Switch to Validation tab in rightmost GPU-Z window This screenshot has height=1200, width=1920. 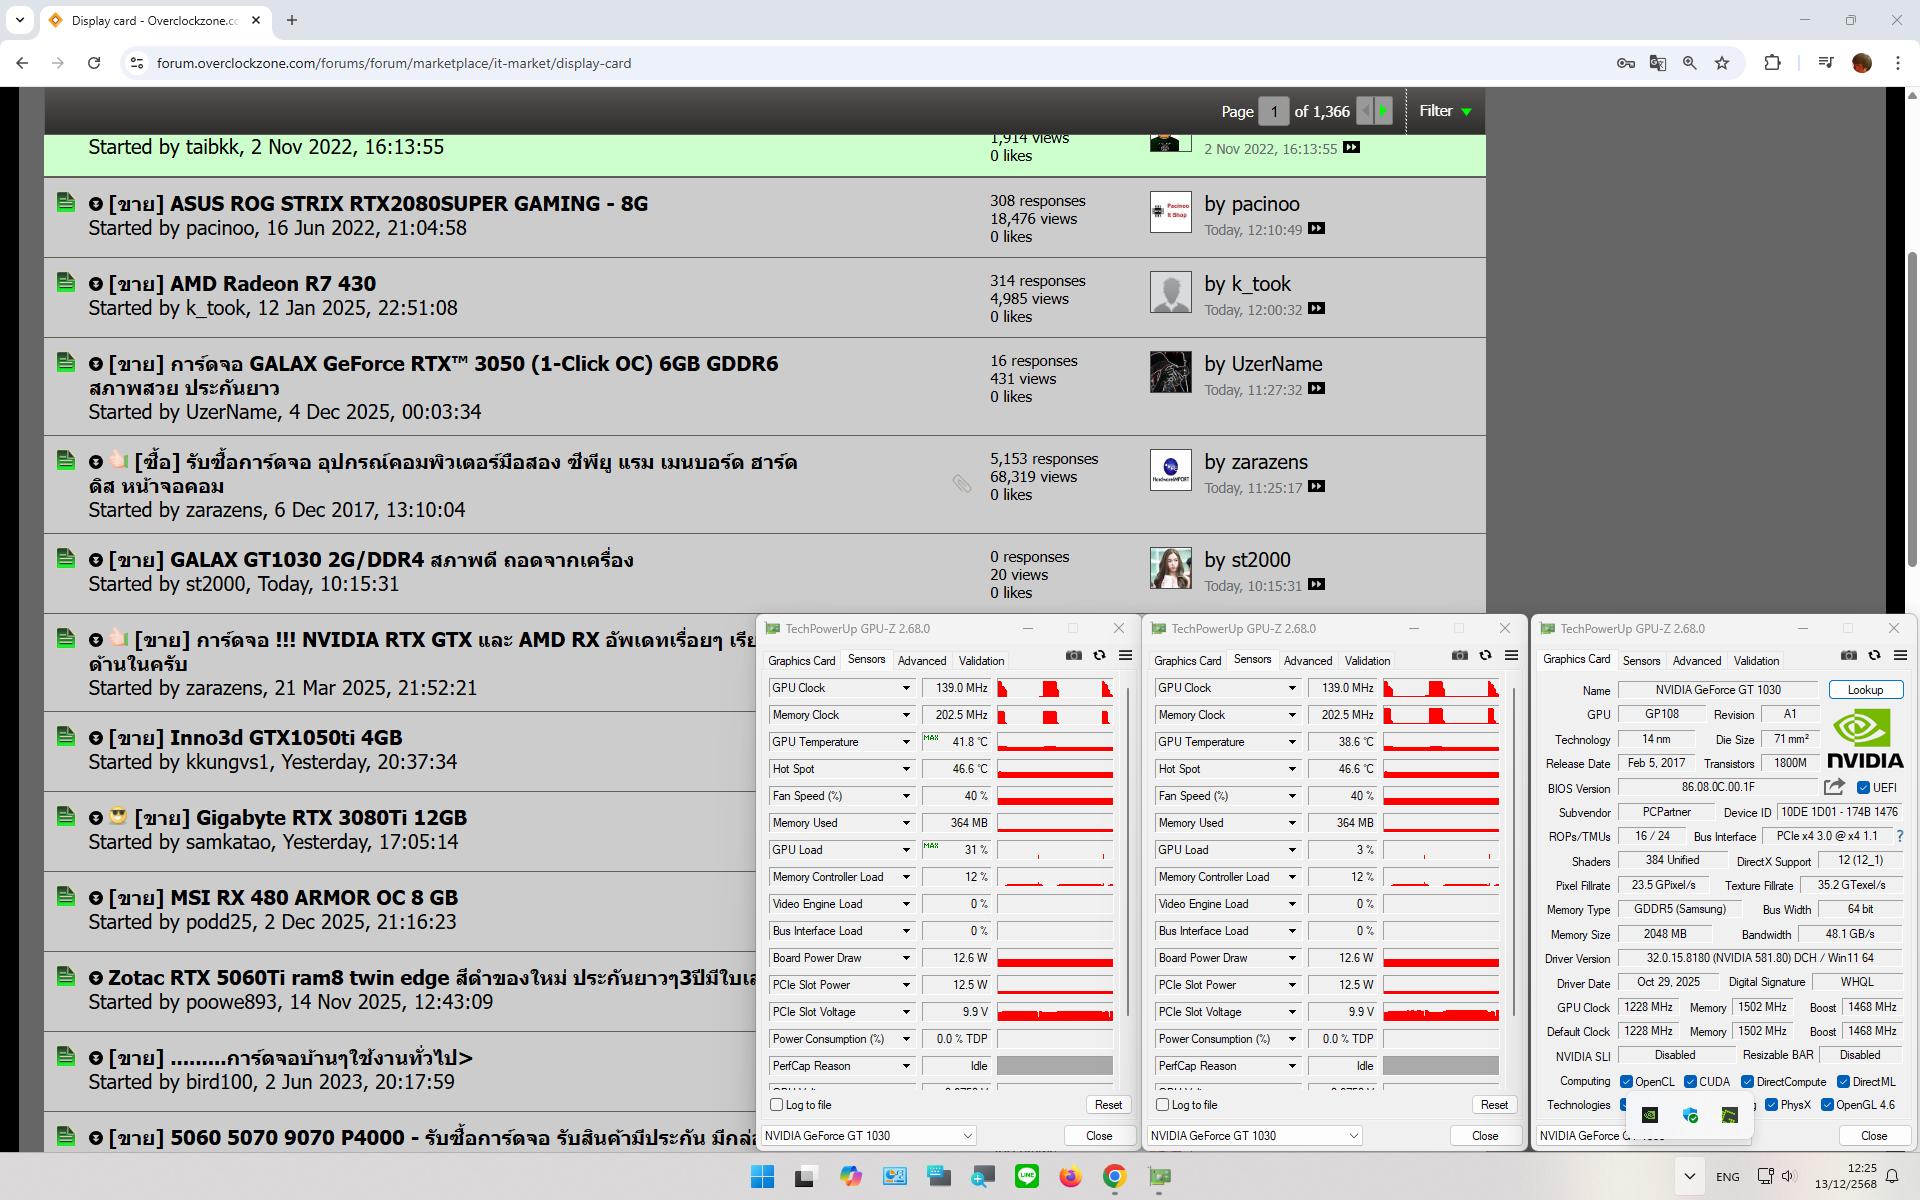pyautogui.click(x=1756, y=660)
